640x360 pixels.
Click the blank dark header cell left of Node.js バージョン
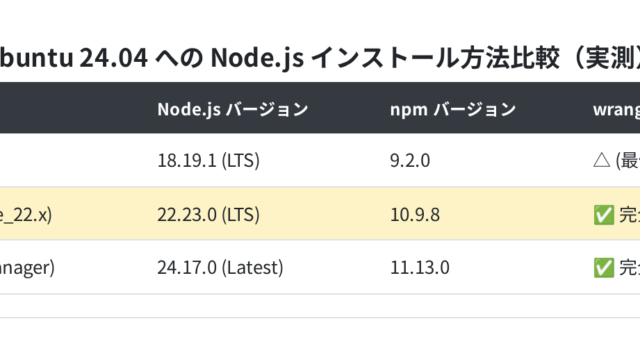click(x=73, y=108)
